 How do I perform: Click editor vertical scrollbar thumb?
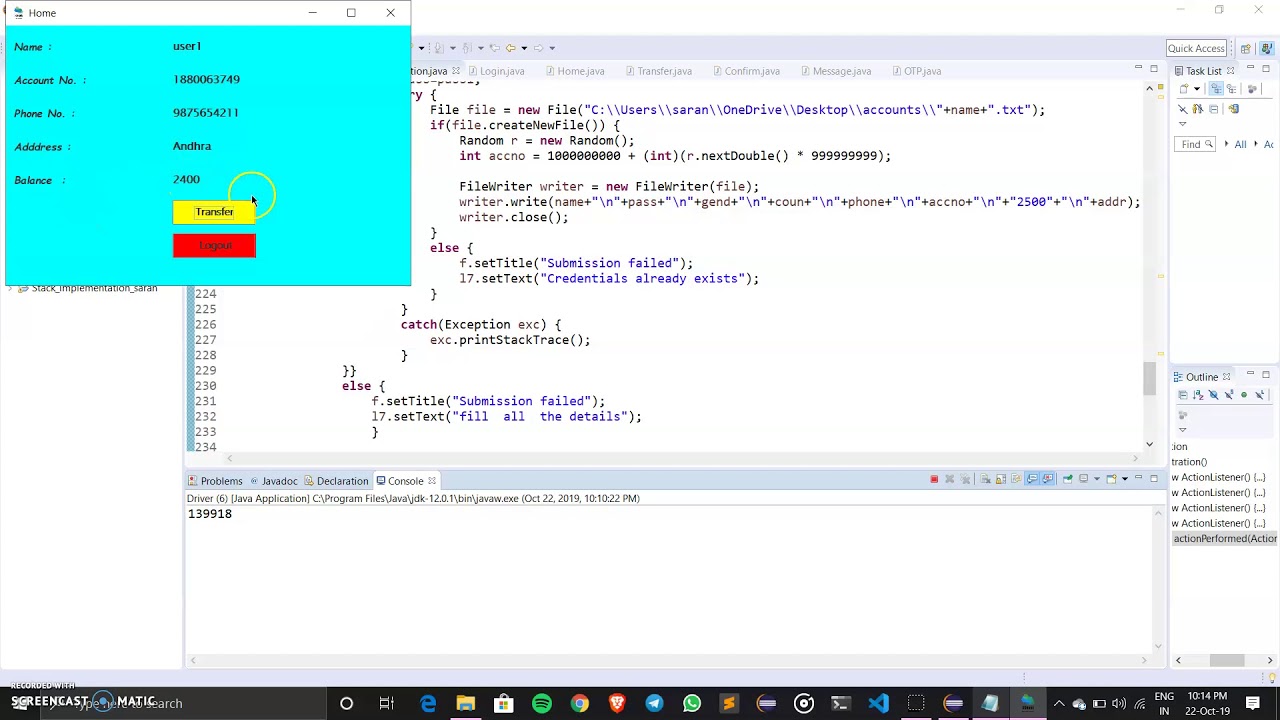point(1149,379)
